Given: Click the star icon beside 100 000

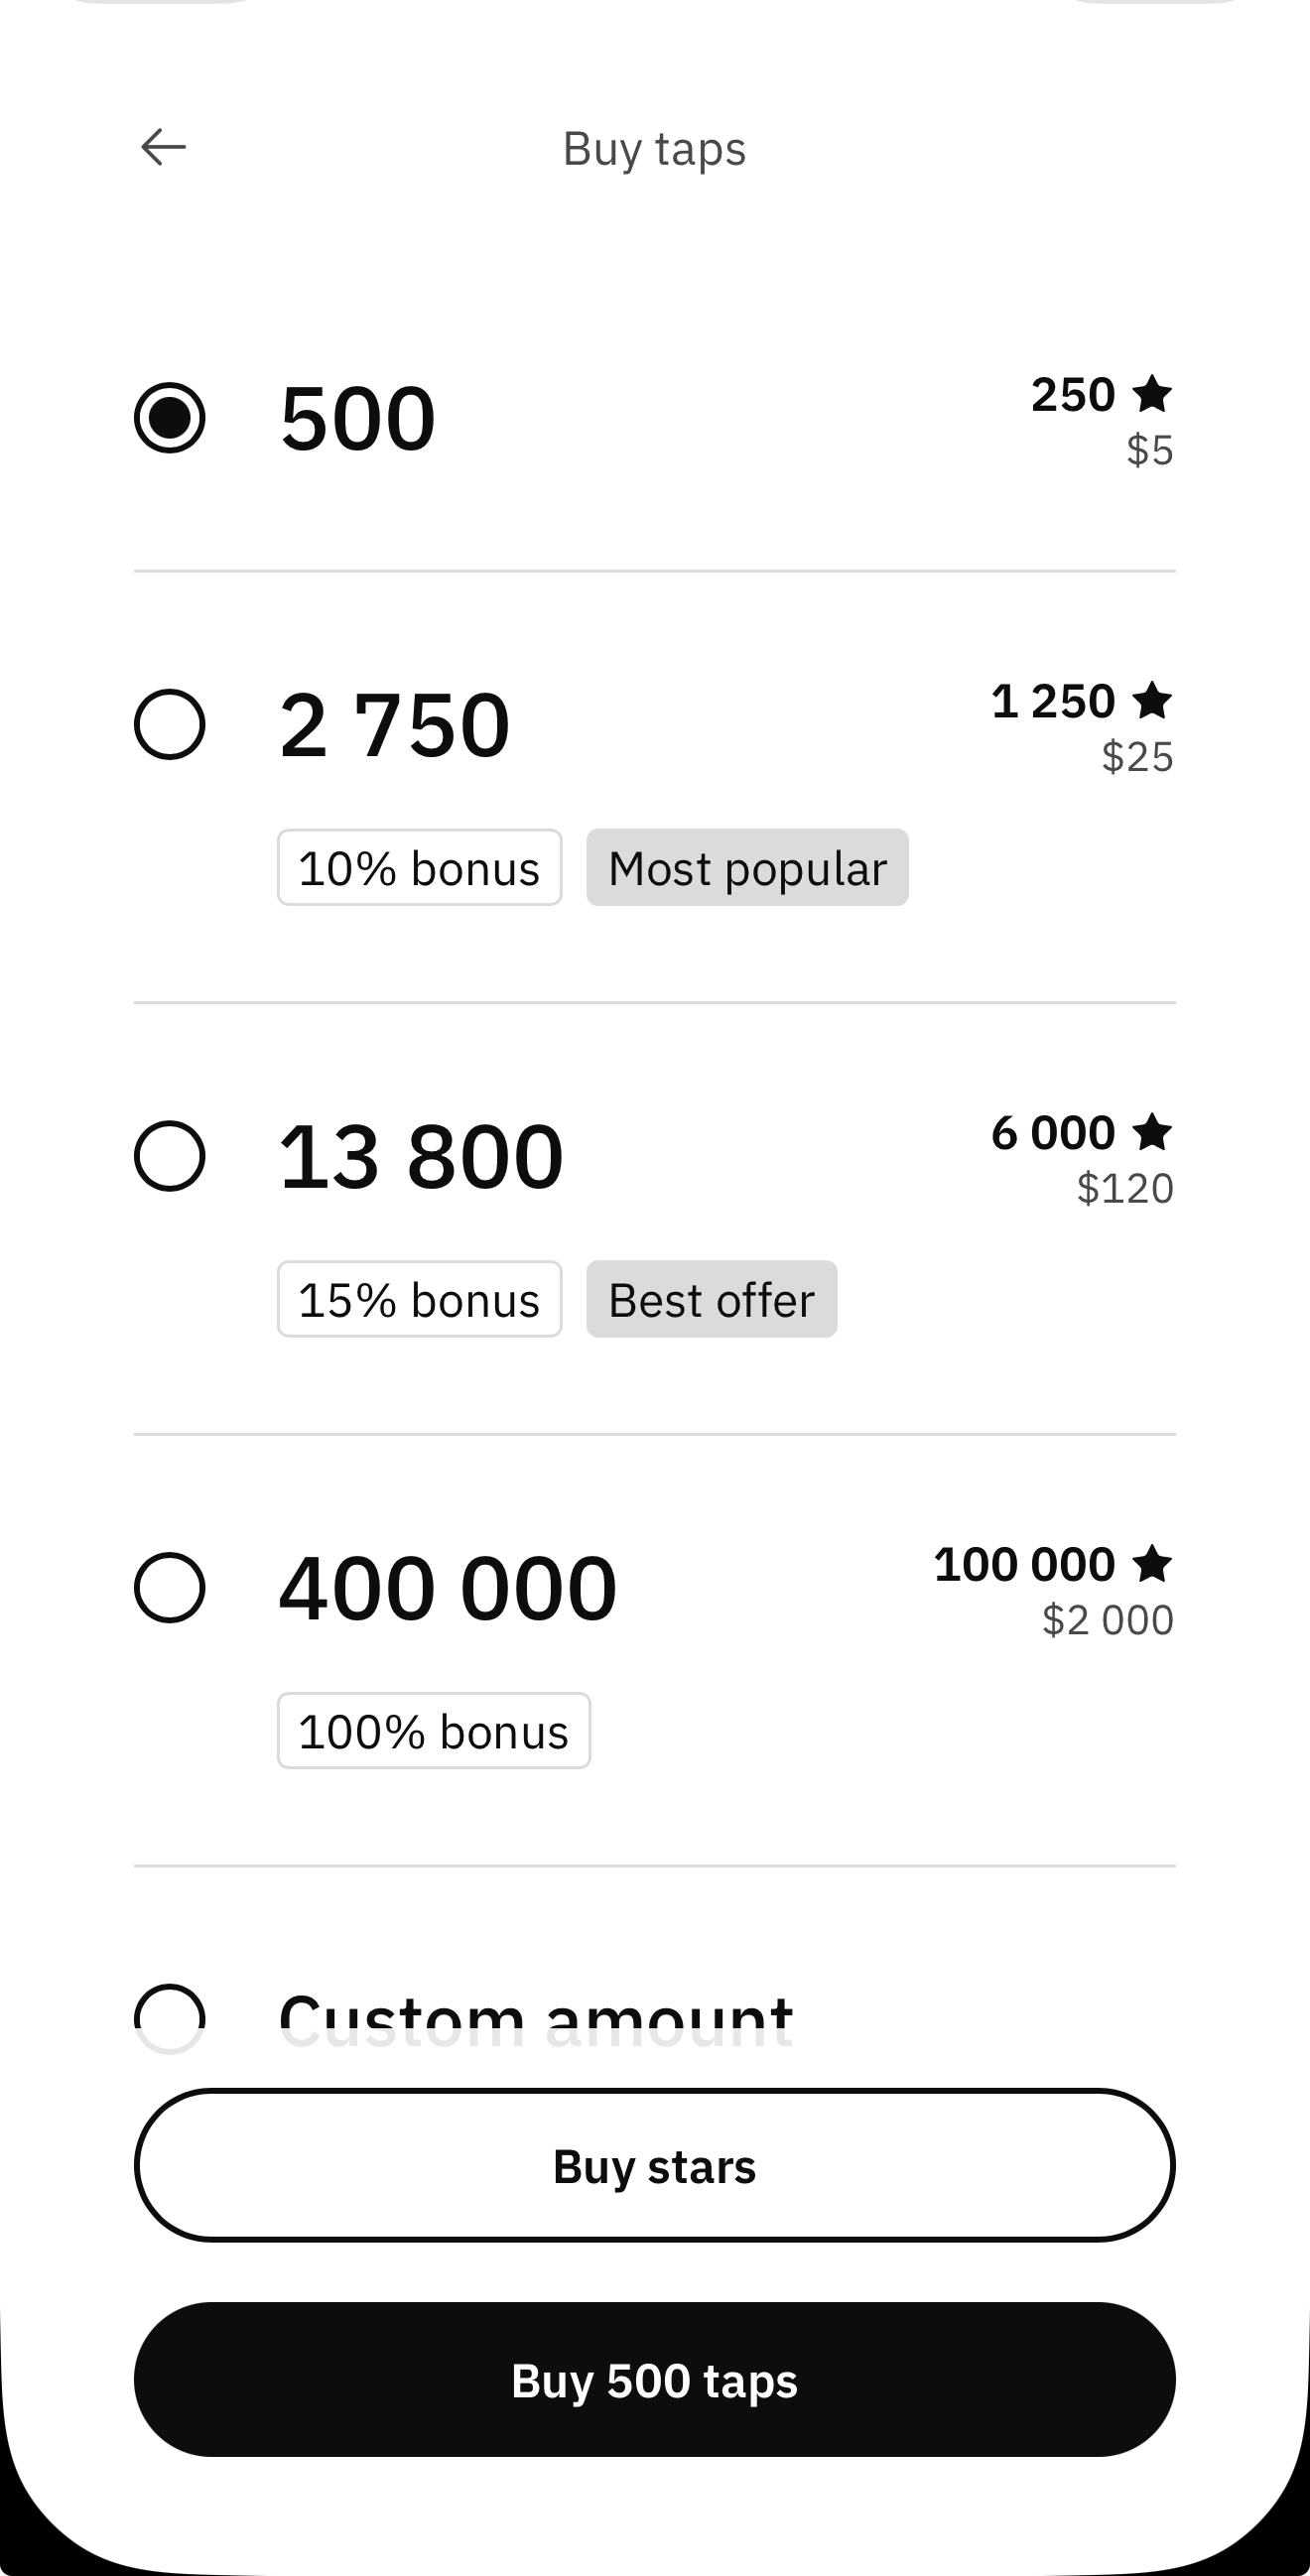Looking at the screenshot, I should [1152, 1563].
